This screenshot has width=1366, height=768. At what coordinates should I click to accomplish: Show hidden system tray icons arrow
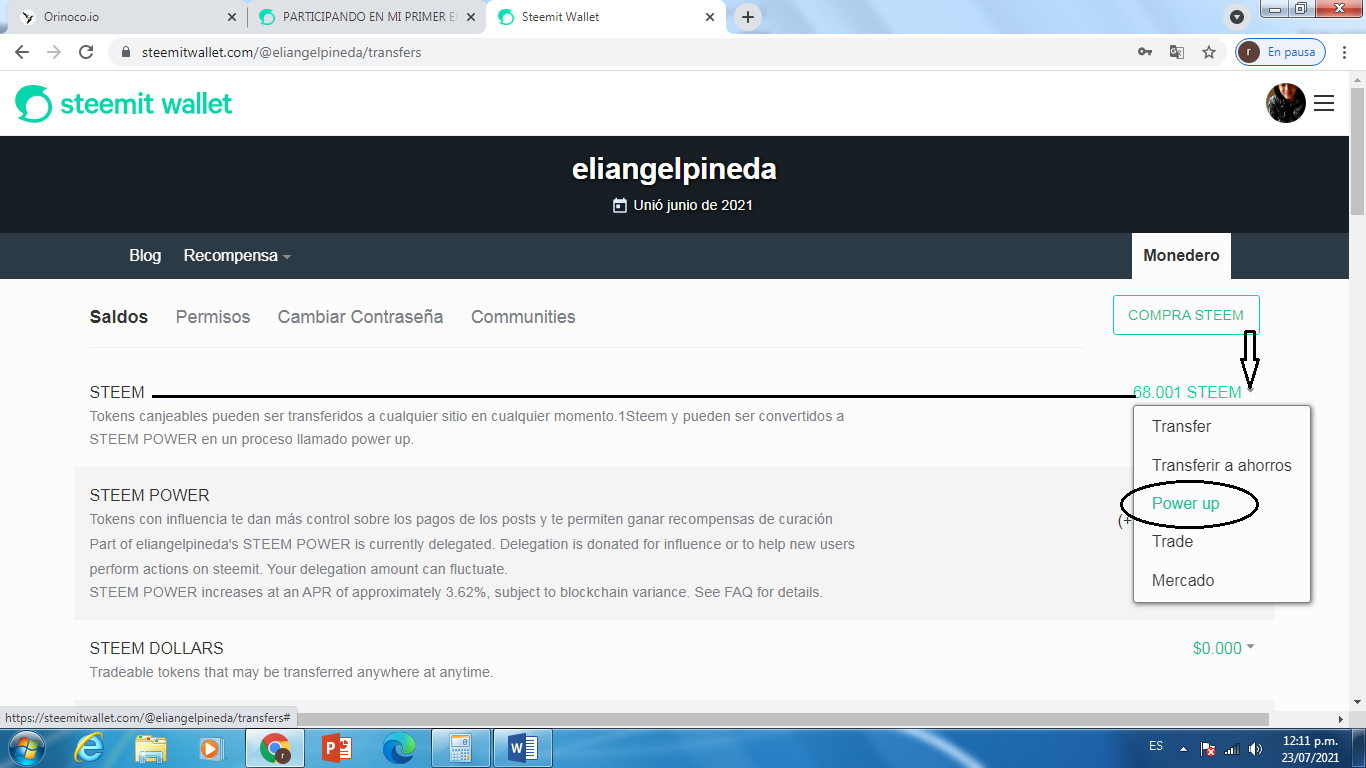tap(1184, 748)
